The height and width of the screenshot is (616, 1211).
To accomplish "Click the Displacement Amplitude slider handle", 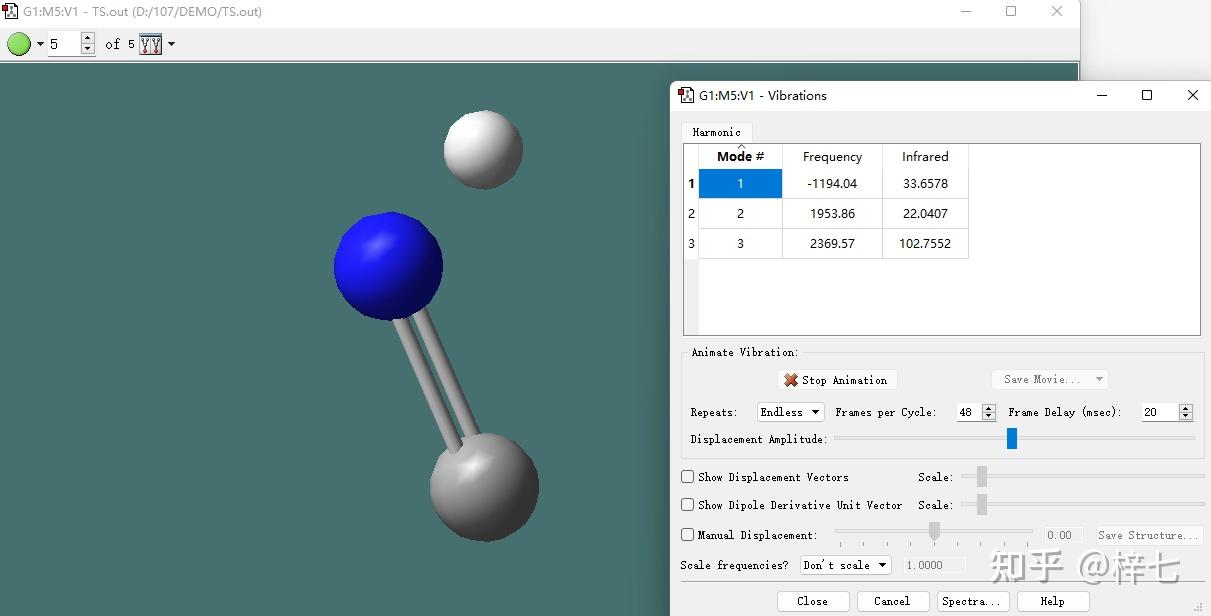I will point(1011,438).
